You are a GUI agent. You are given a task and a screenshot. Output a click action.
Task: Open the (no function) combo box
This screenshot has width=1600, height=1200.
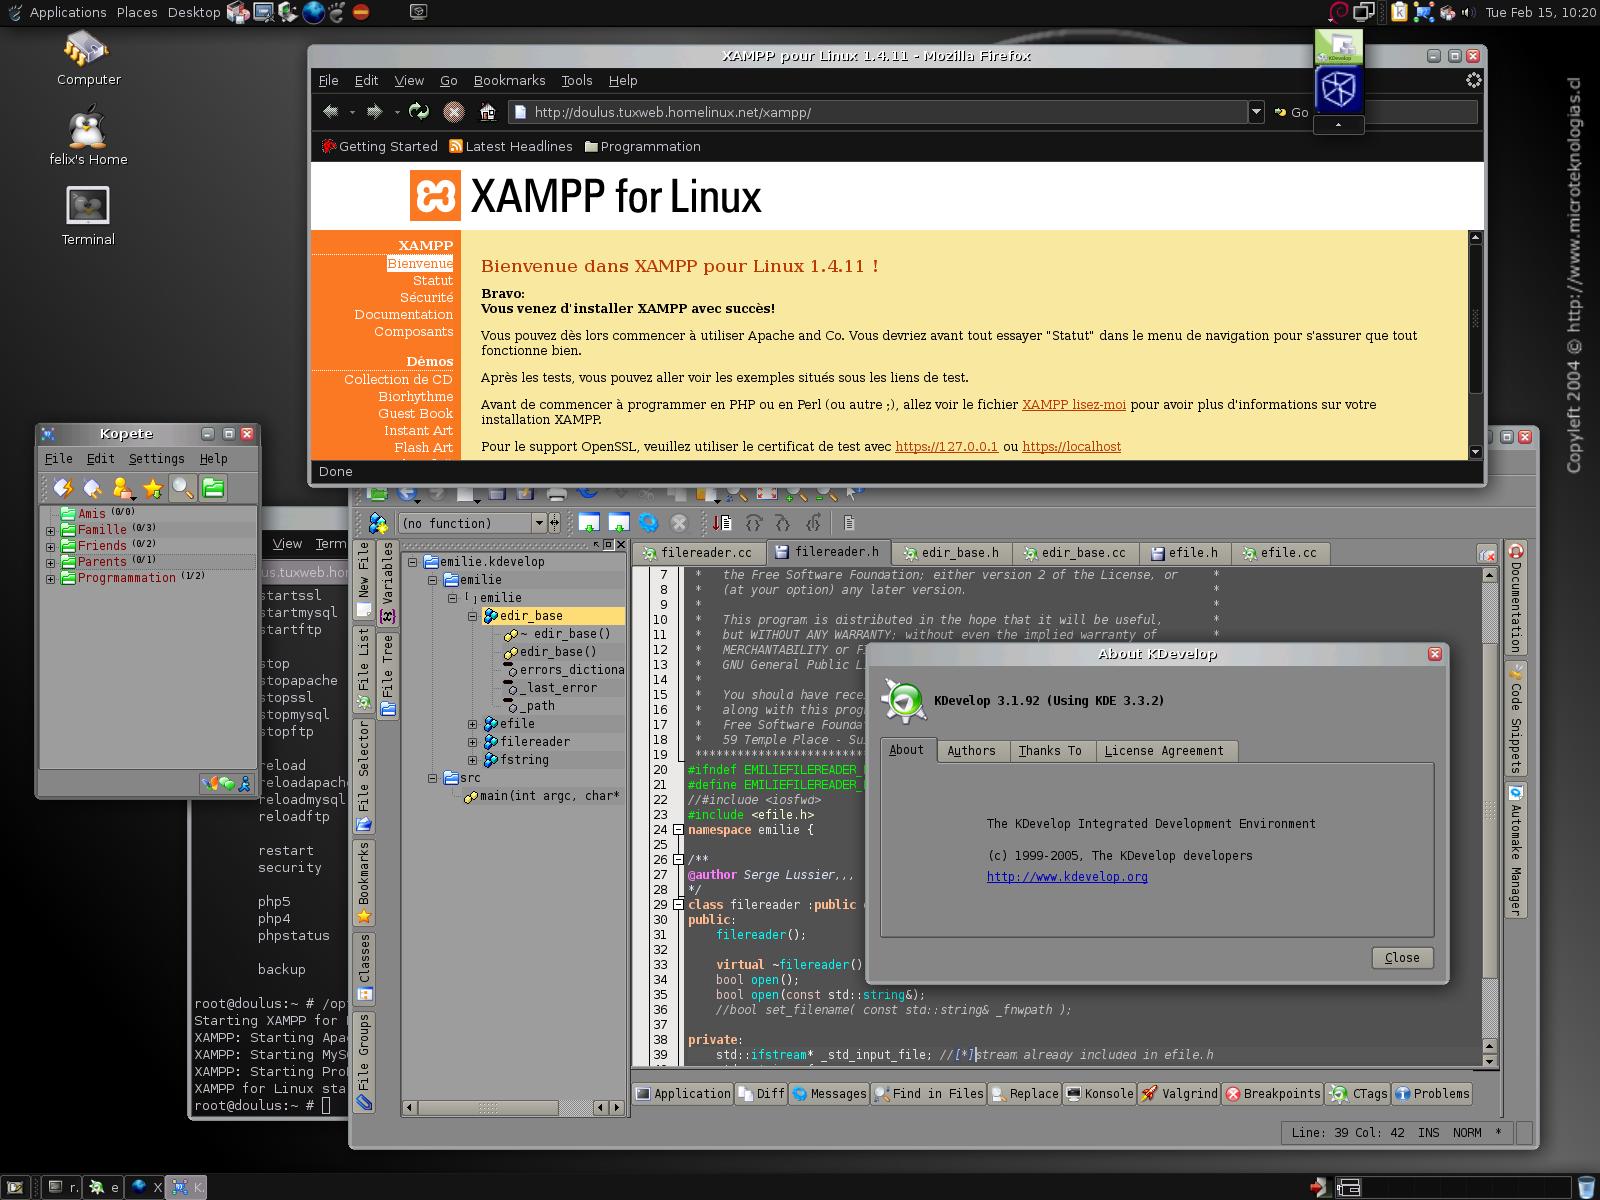472,523
